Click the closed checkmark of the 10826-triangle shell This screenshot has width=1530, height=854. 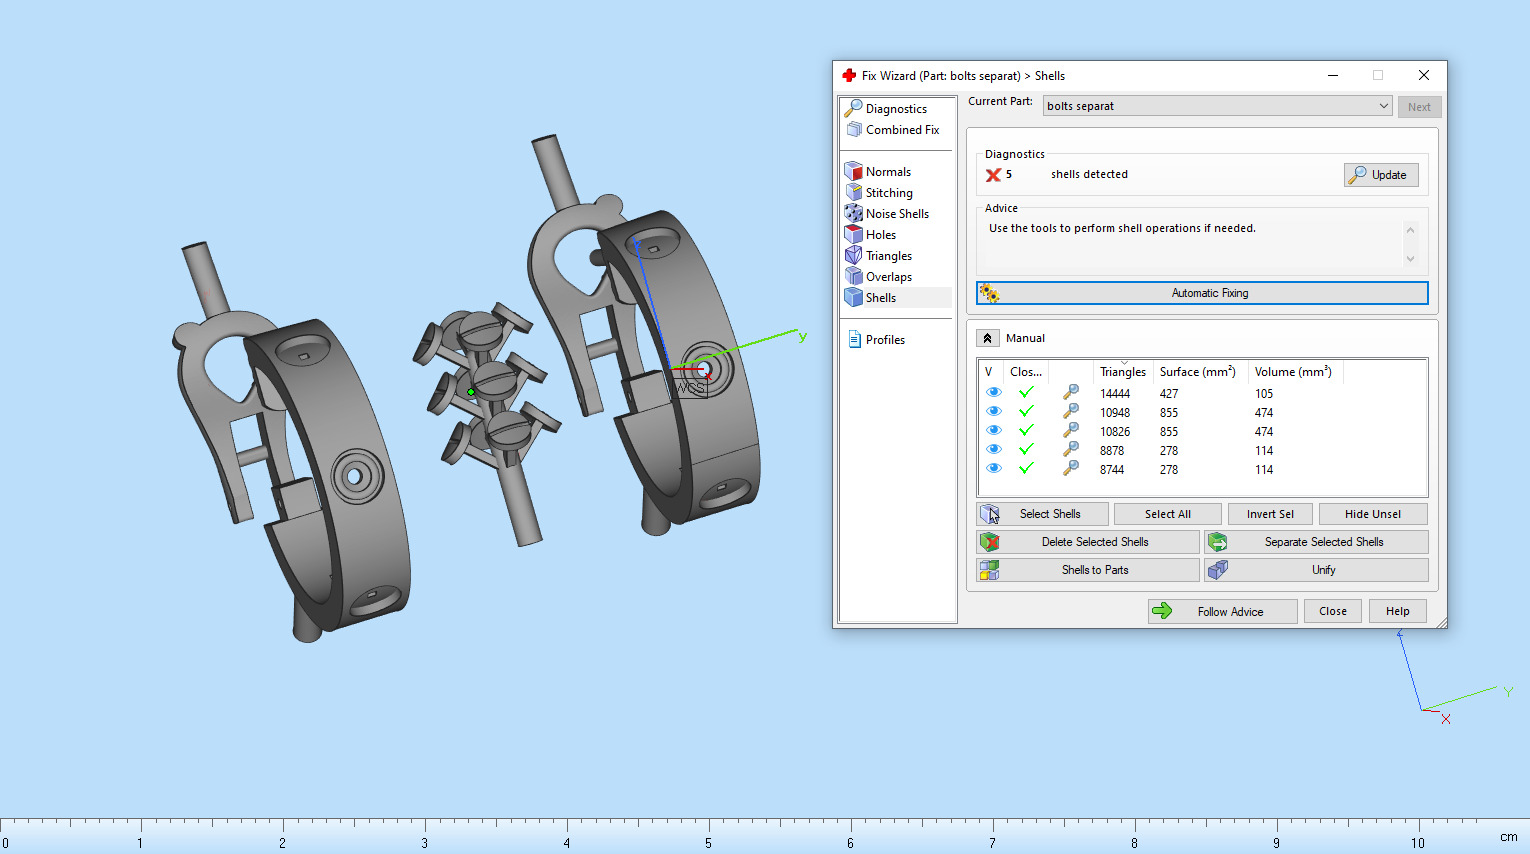[x=1026, y=431]
